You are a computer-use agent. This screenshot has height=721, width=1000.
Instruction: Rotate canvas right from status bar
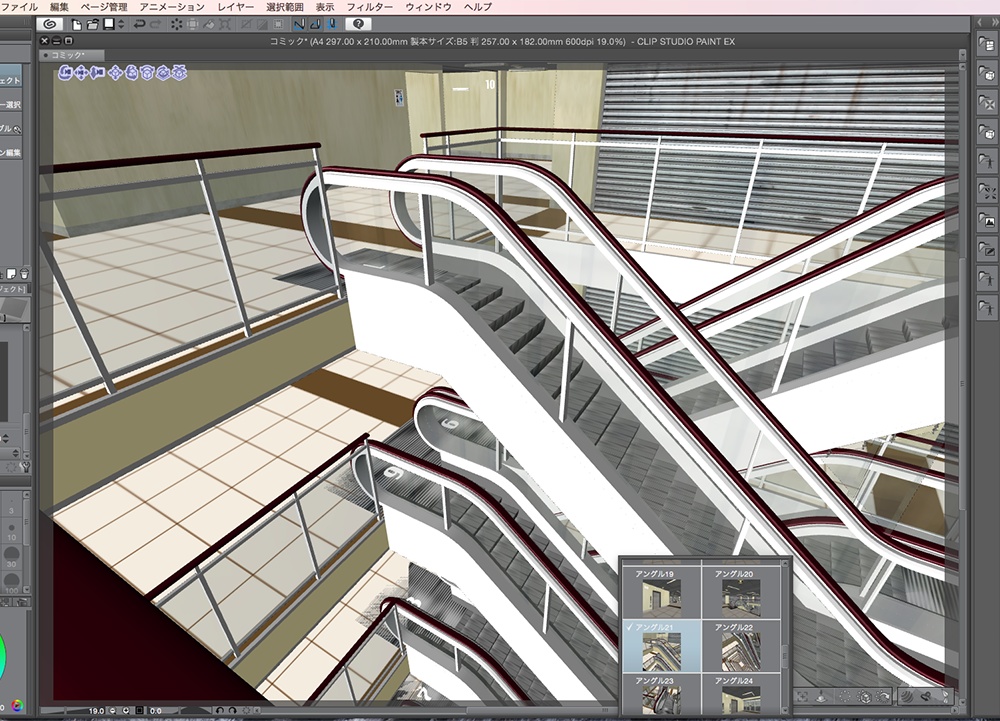coord(232,710)
